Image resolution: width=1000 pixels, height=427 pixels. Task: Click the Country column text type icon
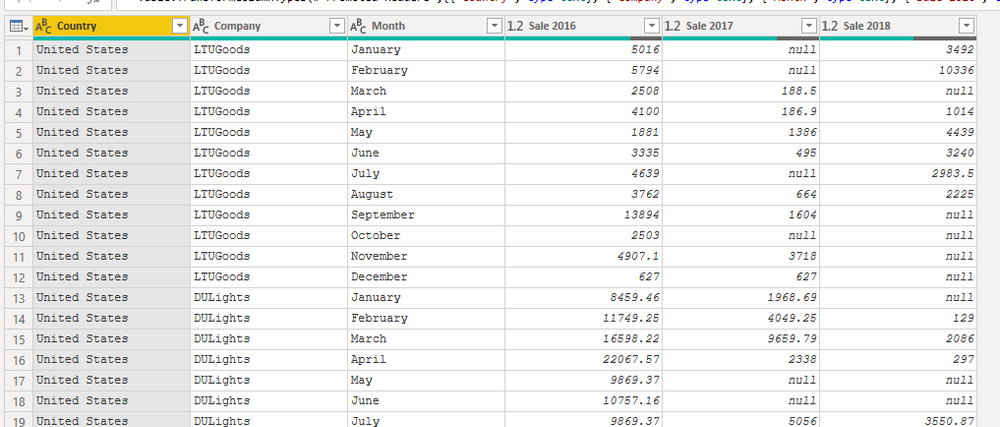[45, 25]
